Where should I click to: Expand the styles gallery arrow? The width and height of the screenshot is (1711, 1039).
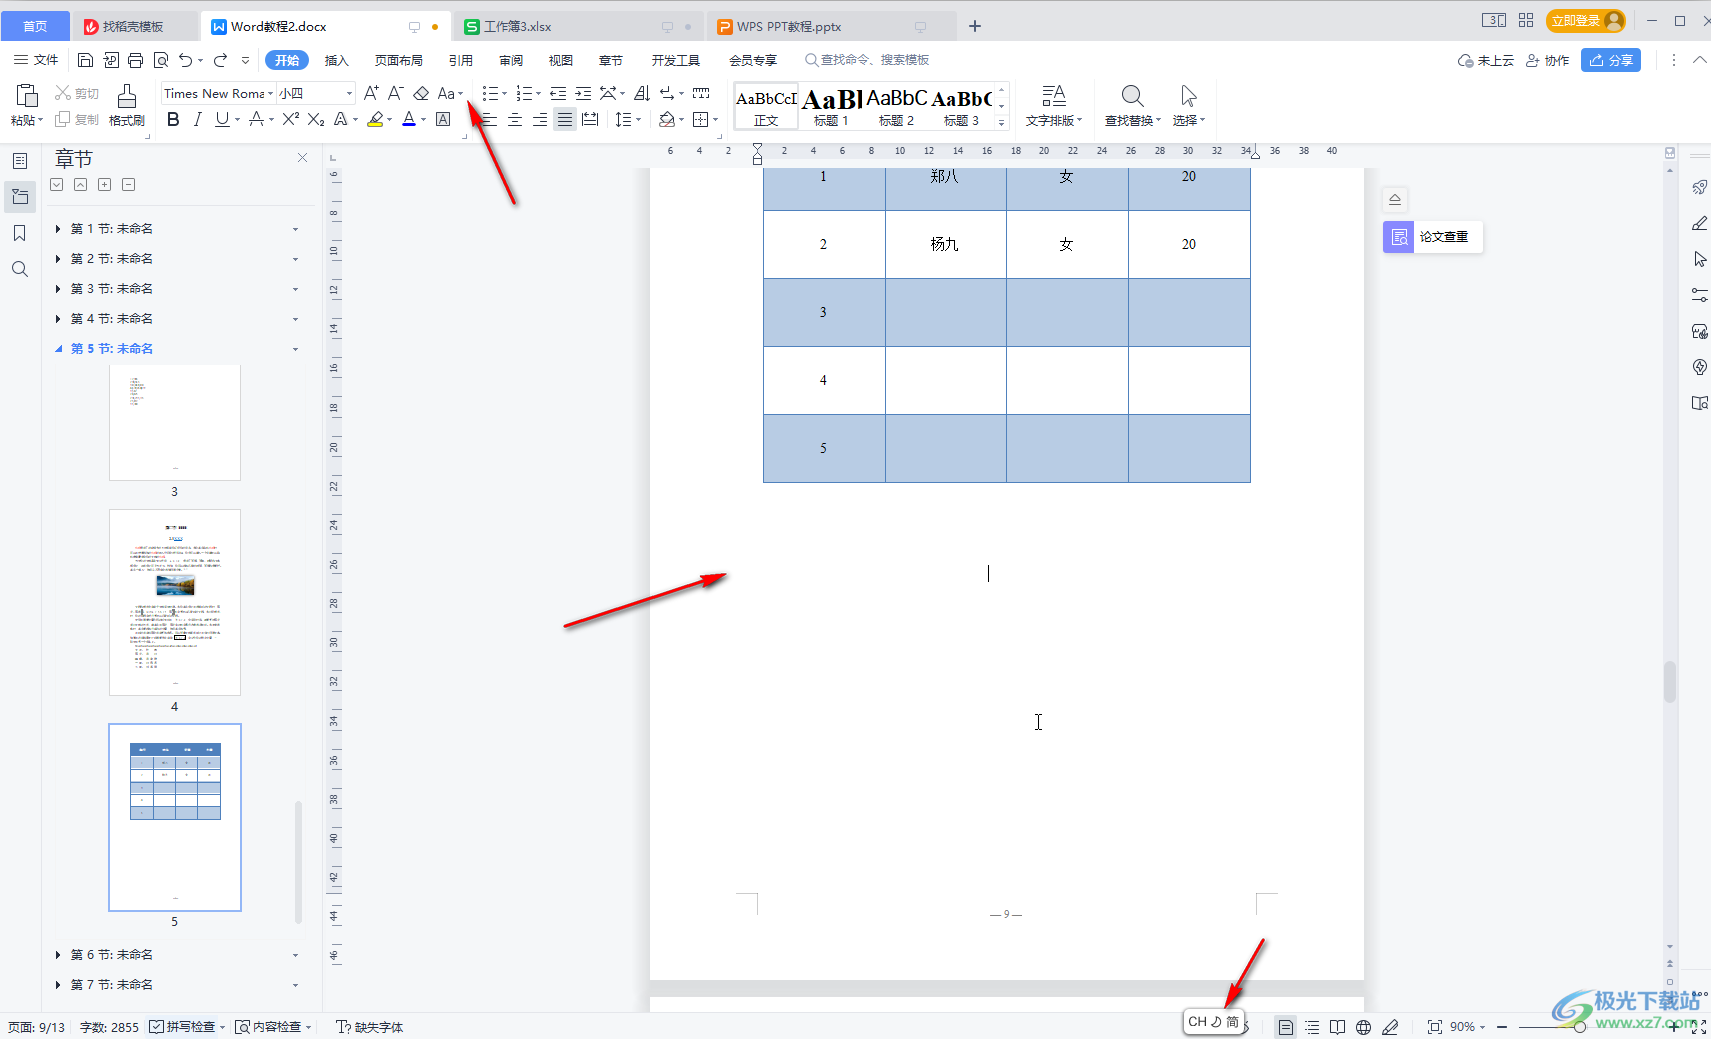coord(1001,122)
